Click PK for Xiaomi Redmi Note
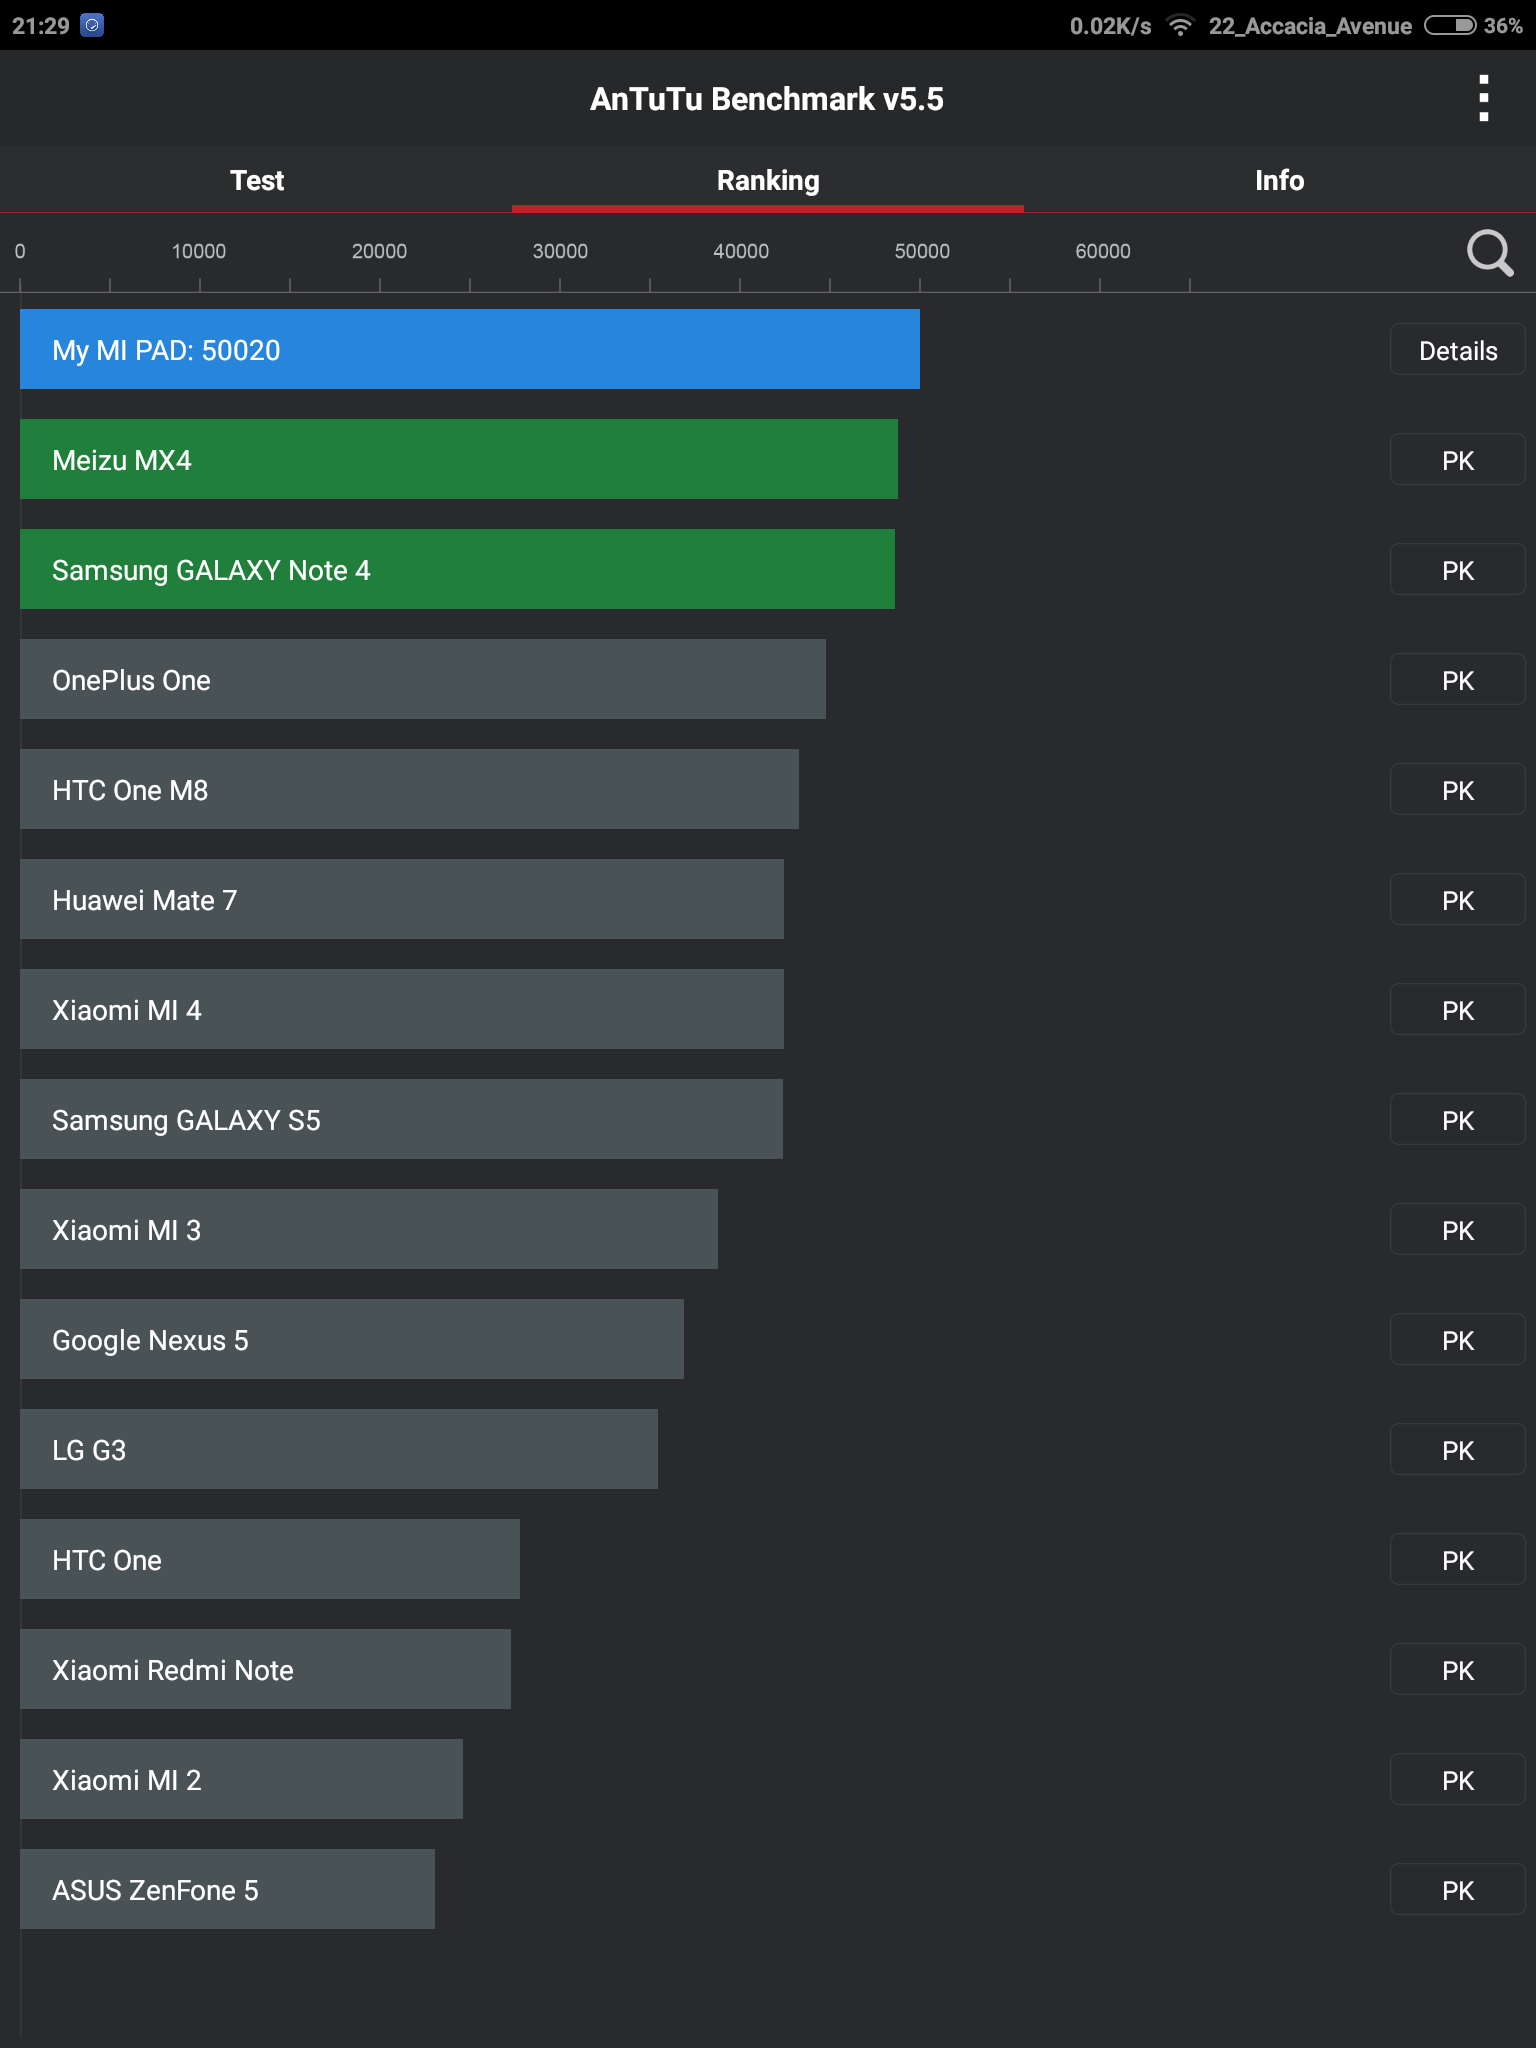Image resolution: width=1536 pixels, height=2048 pixels. click(x=1457, y=1670)
